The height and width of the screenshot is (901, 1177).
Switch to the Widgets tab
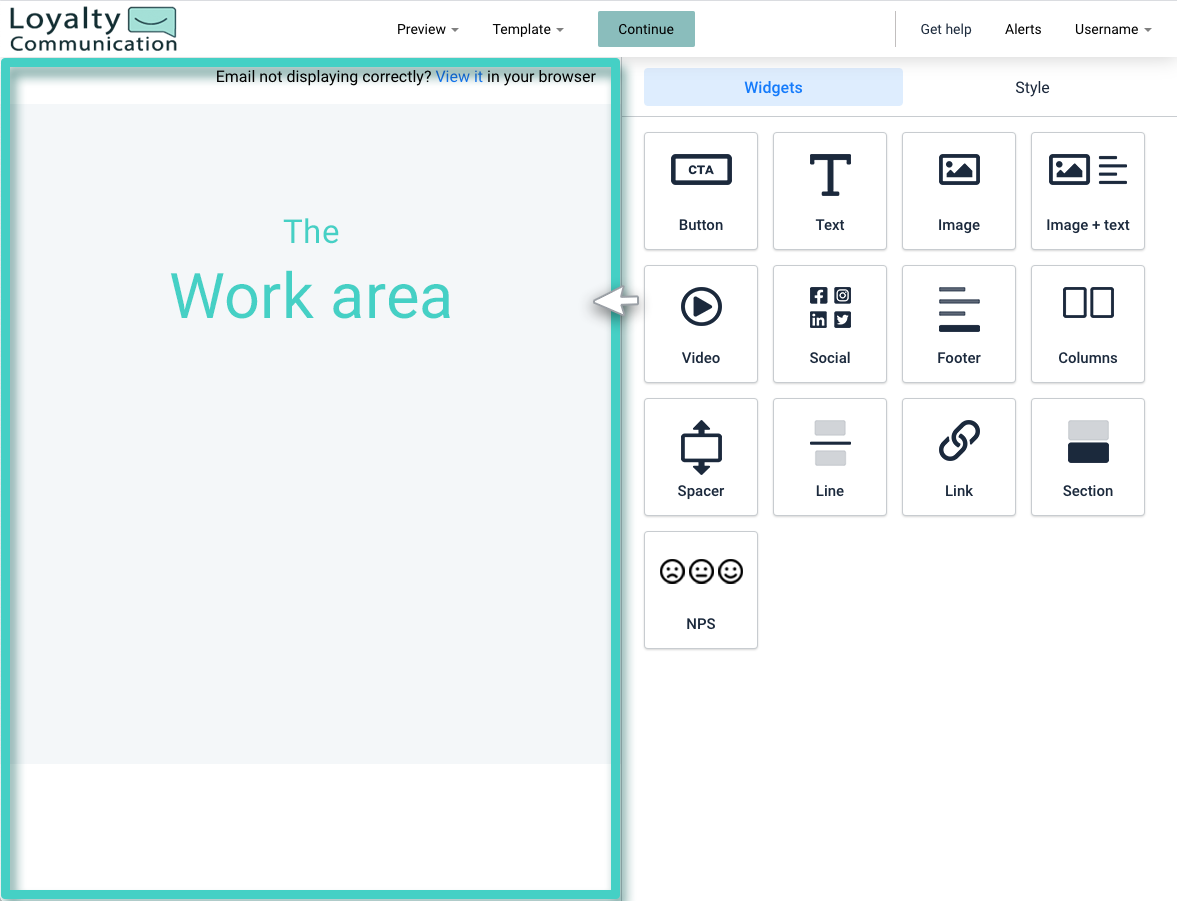(772, 87)
